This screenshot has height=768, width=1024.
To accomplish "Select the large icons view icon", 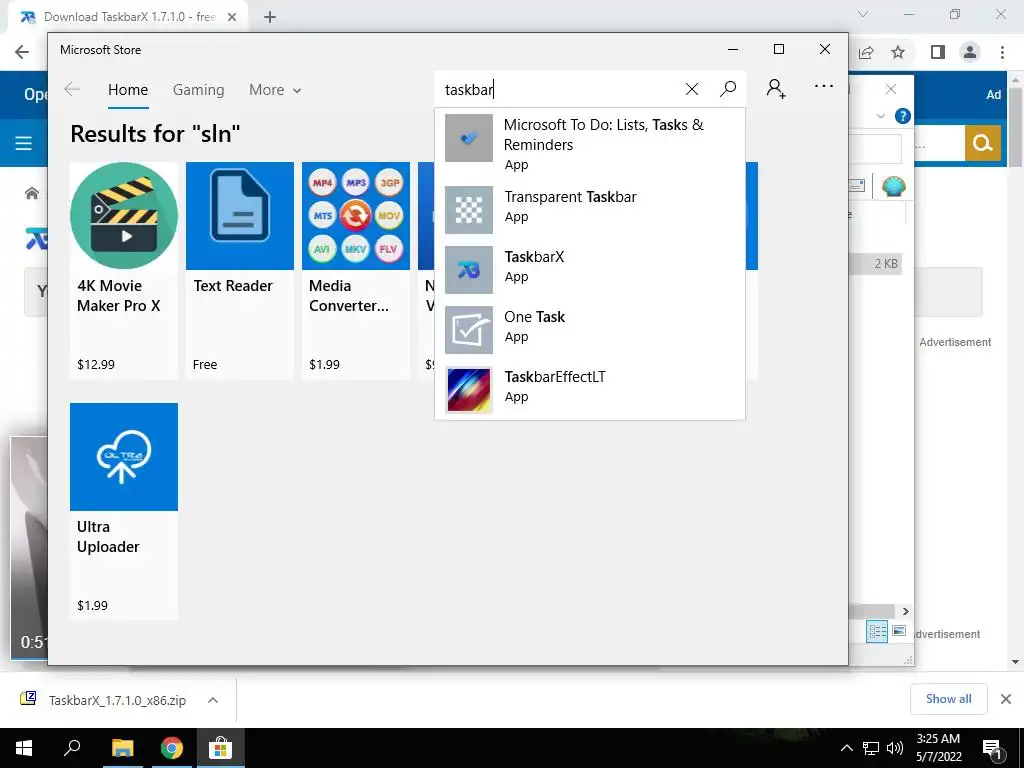I will click(x=899, y=631).
